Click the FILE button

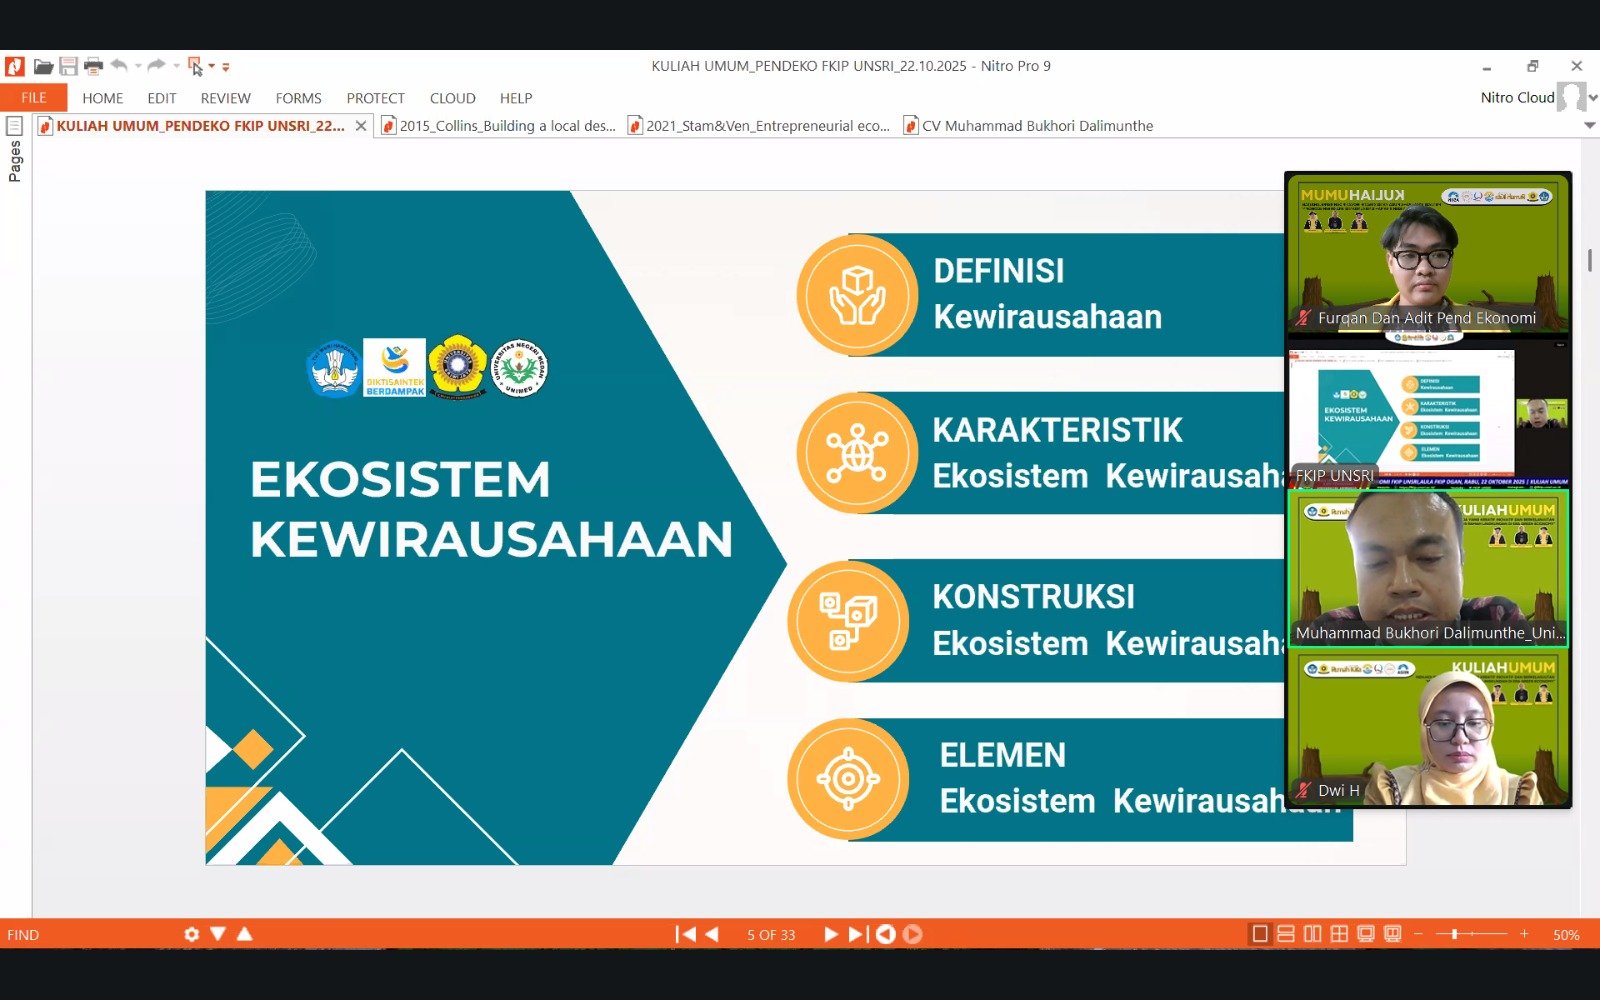coord(34,98)
